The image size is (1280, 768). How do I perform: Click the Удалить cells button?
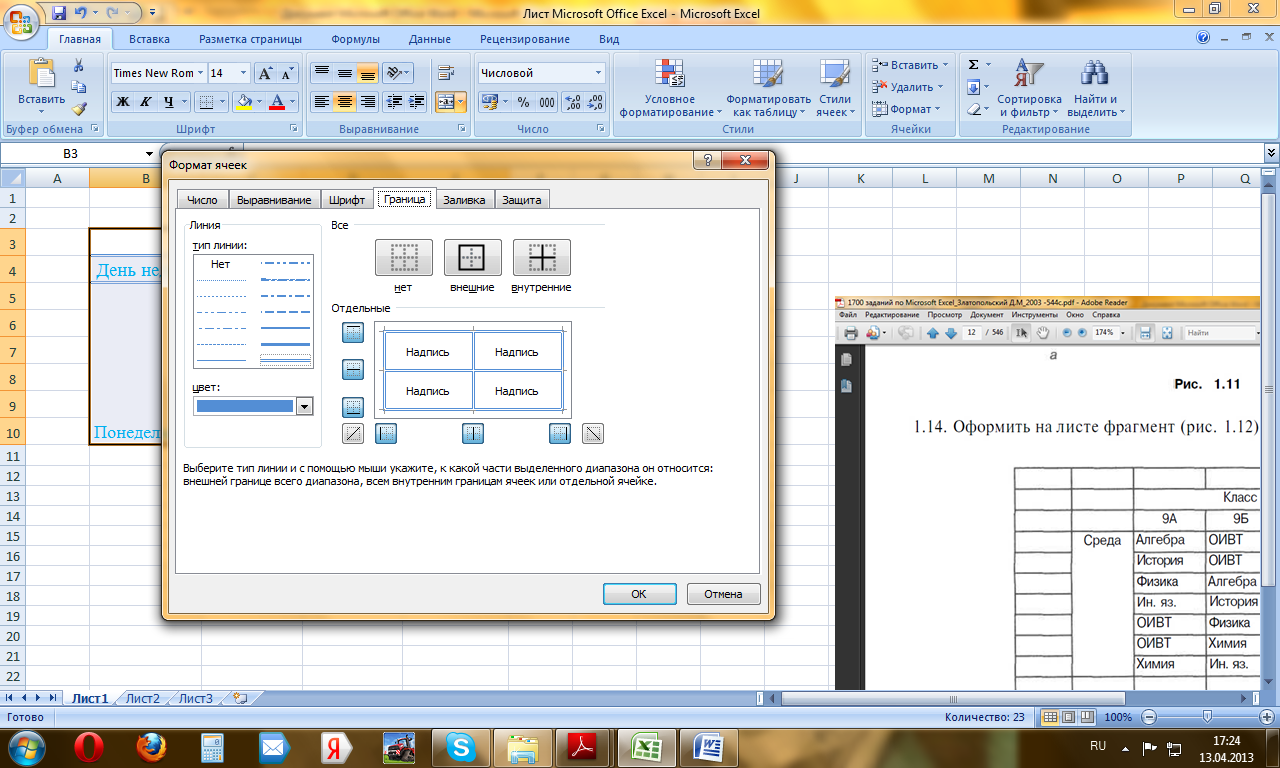click(x=905, y=87)
